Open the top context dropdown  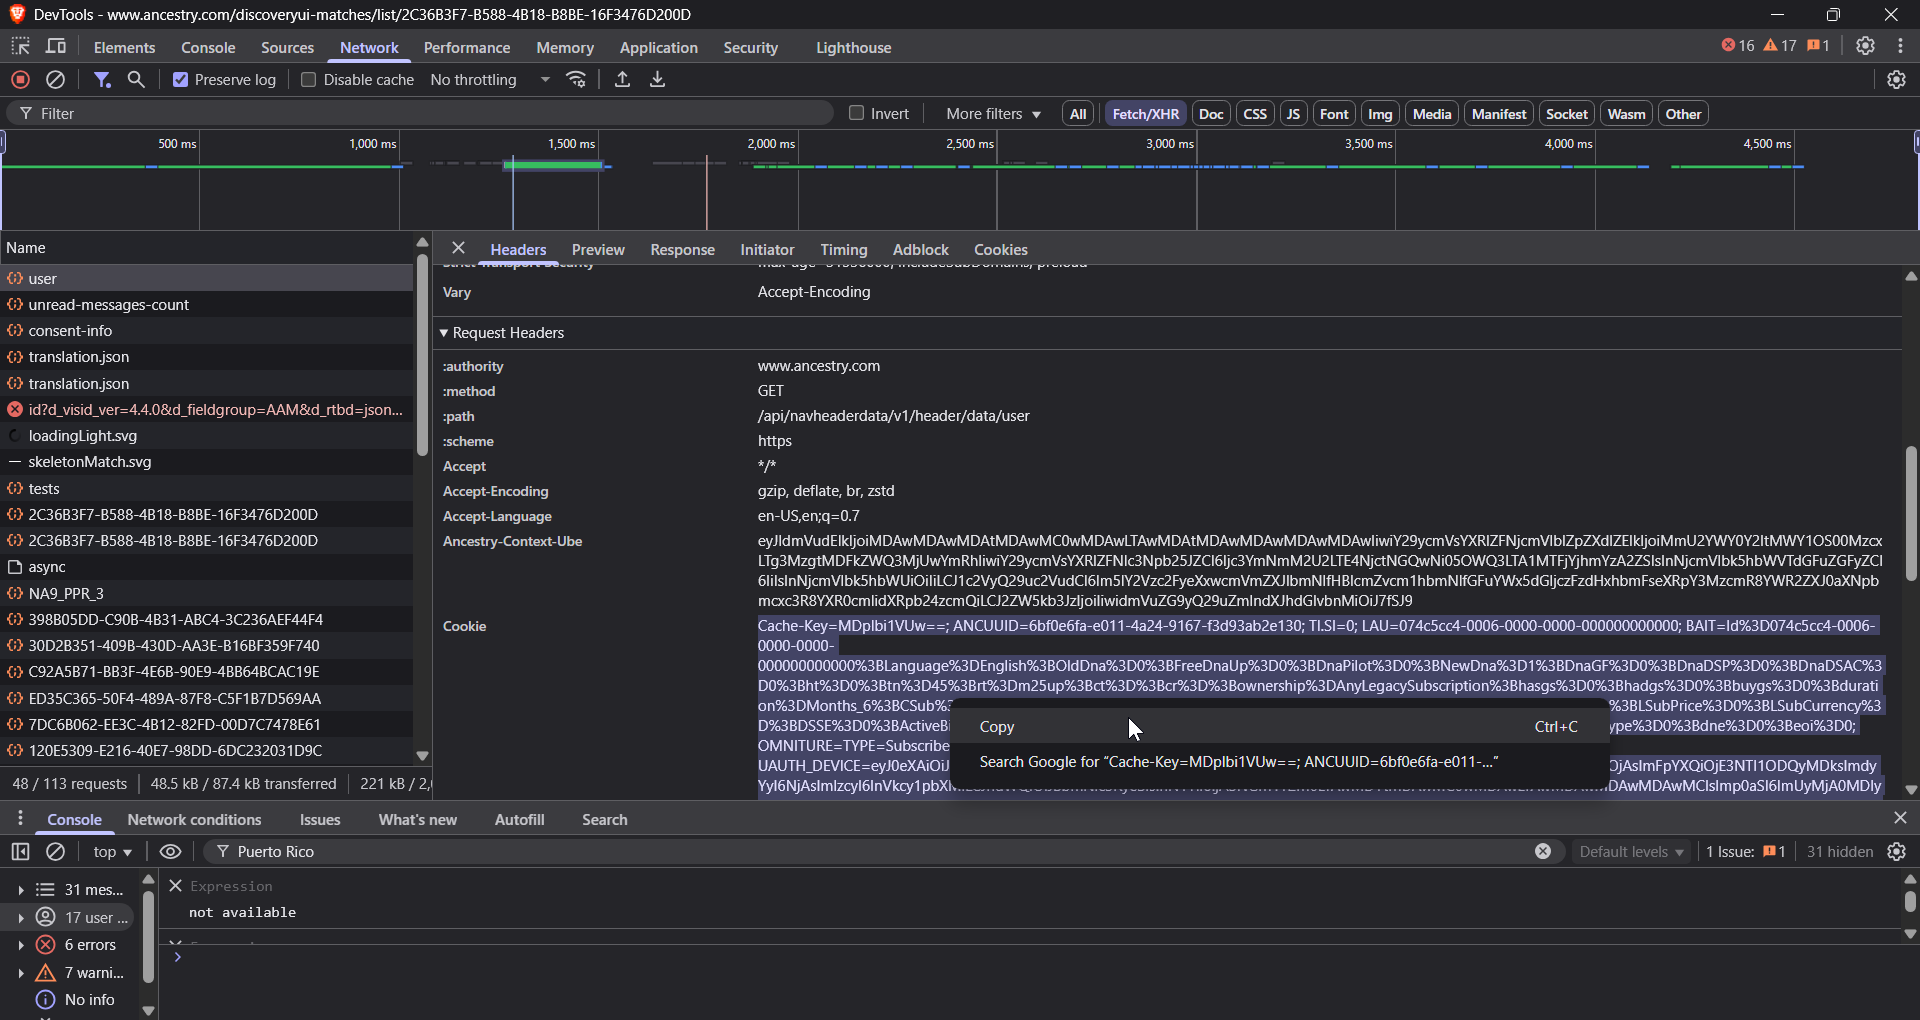[x=112, y=852]
